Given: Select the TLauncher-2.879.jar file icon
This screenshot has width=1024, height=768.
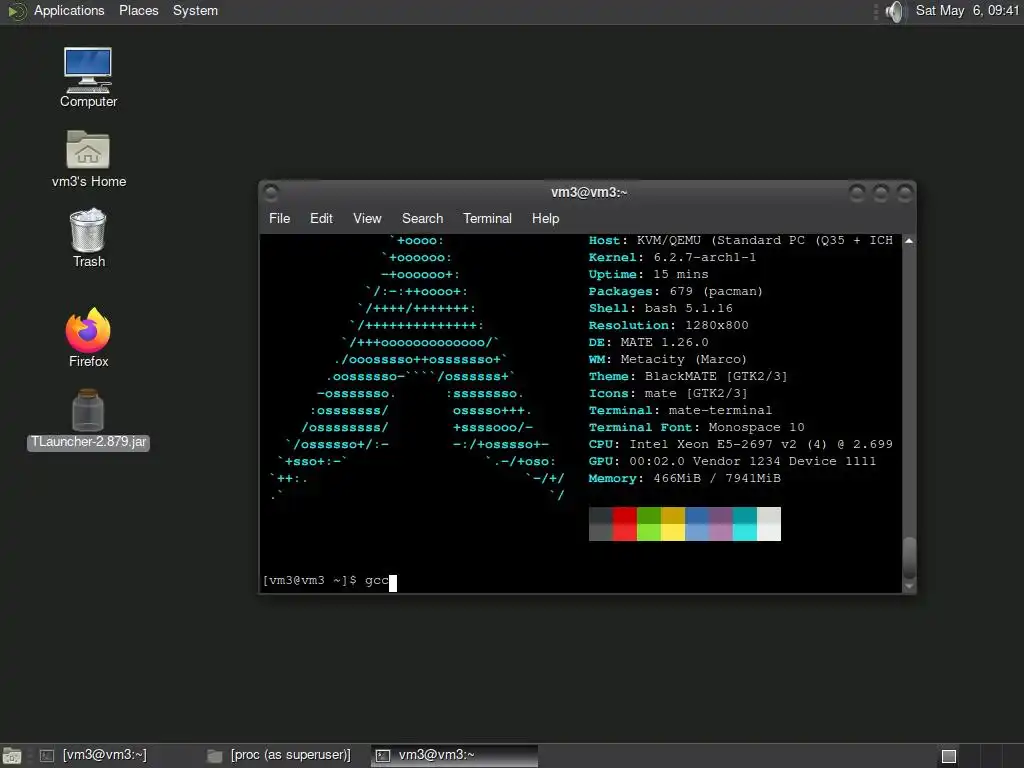Looking at the screenshot, I should [88, 419].
